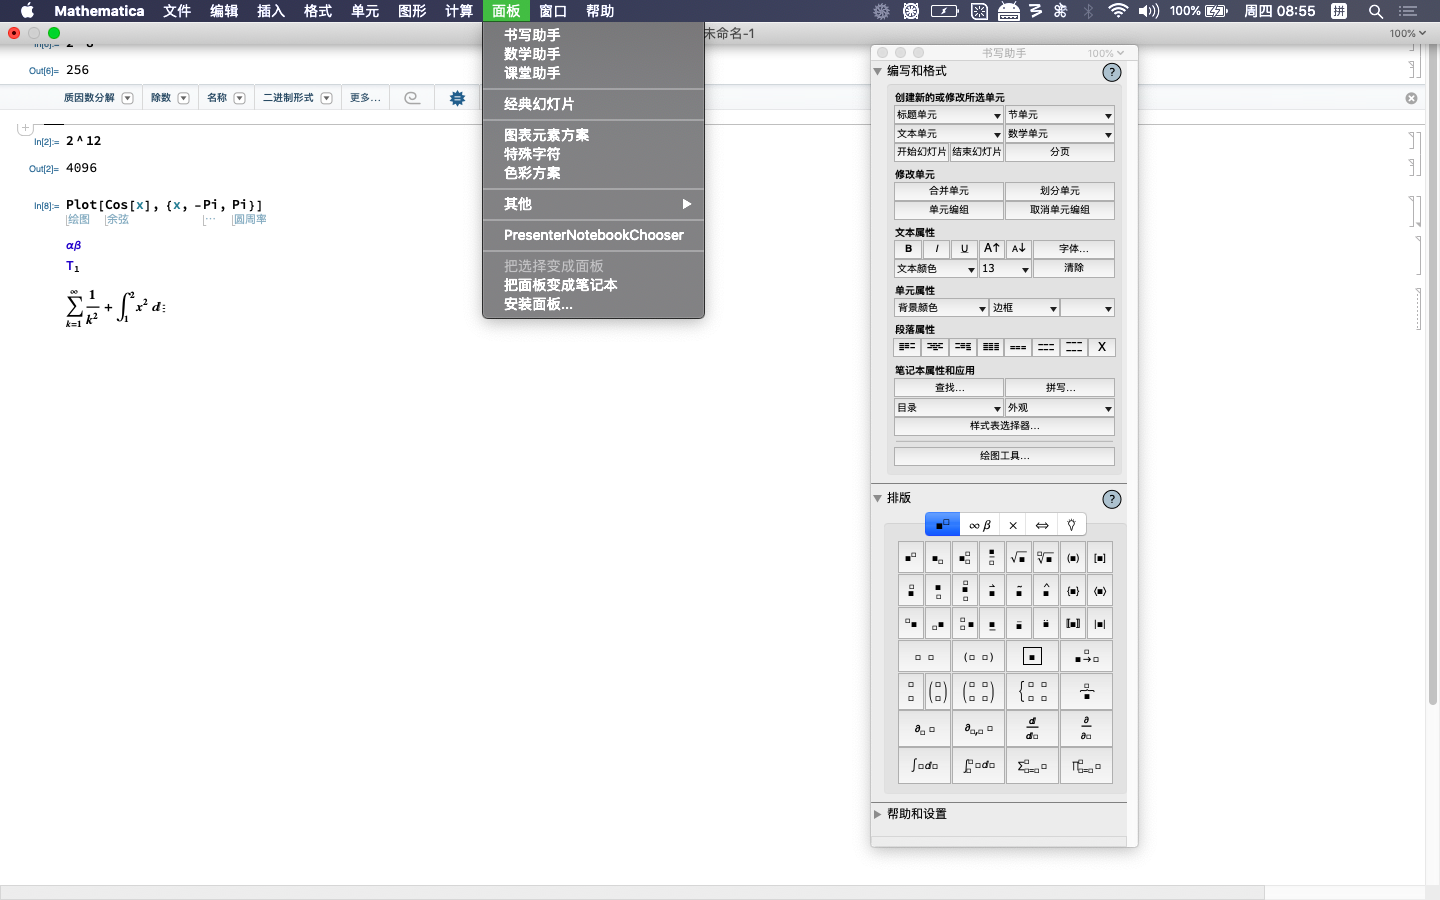Click the 合并单元 button
Screen dimensions: 1440x900
pos(948,190)
